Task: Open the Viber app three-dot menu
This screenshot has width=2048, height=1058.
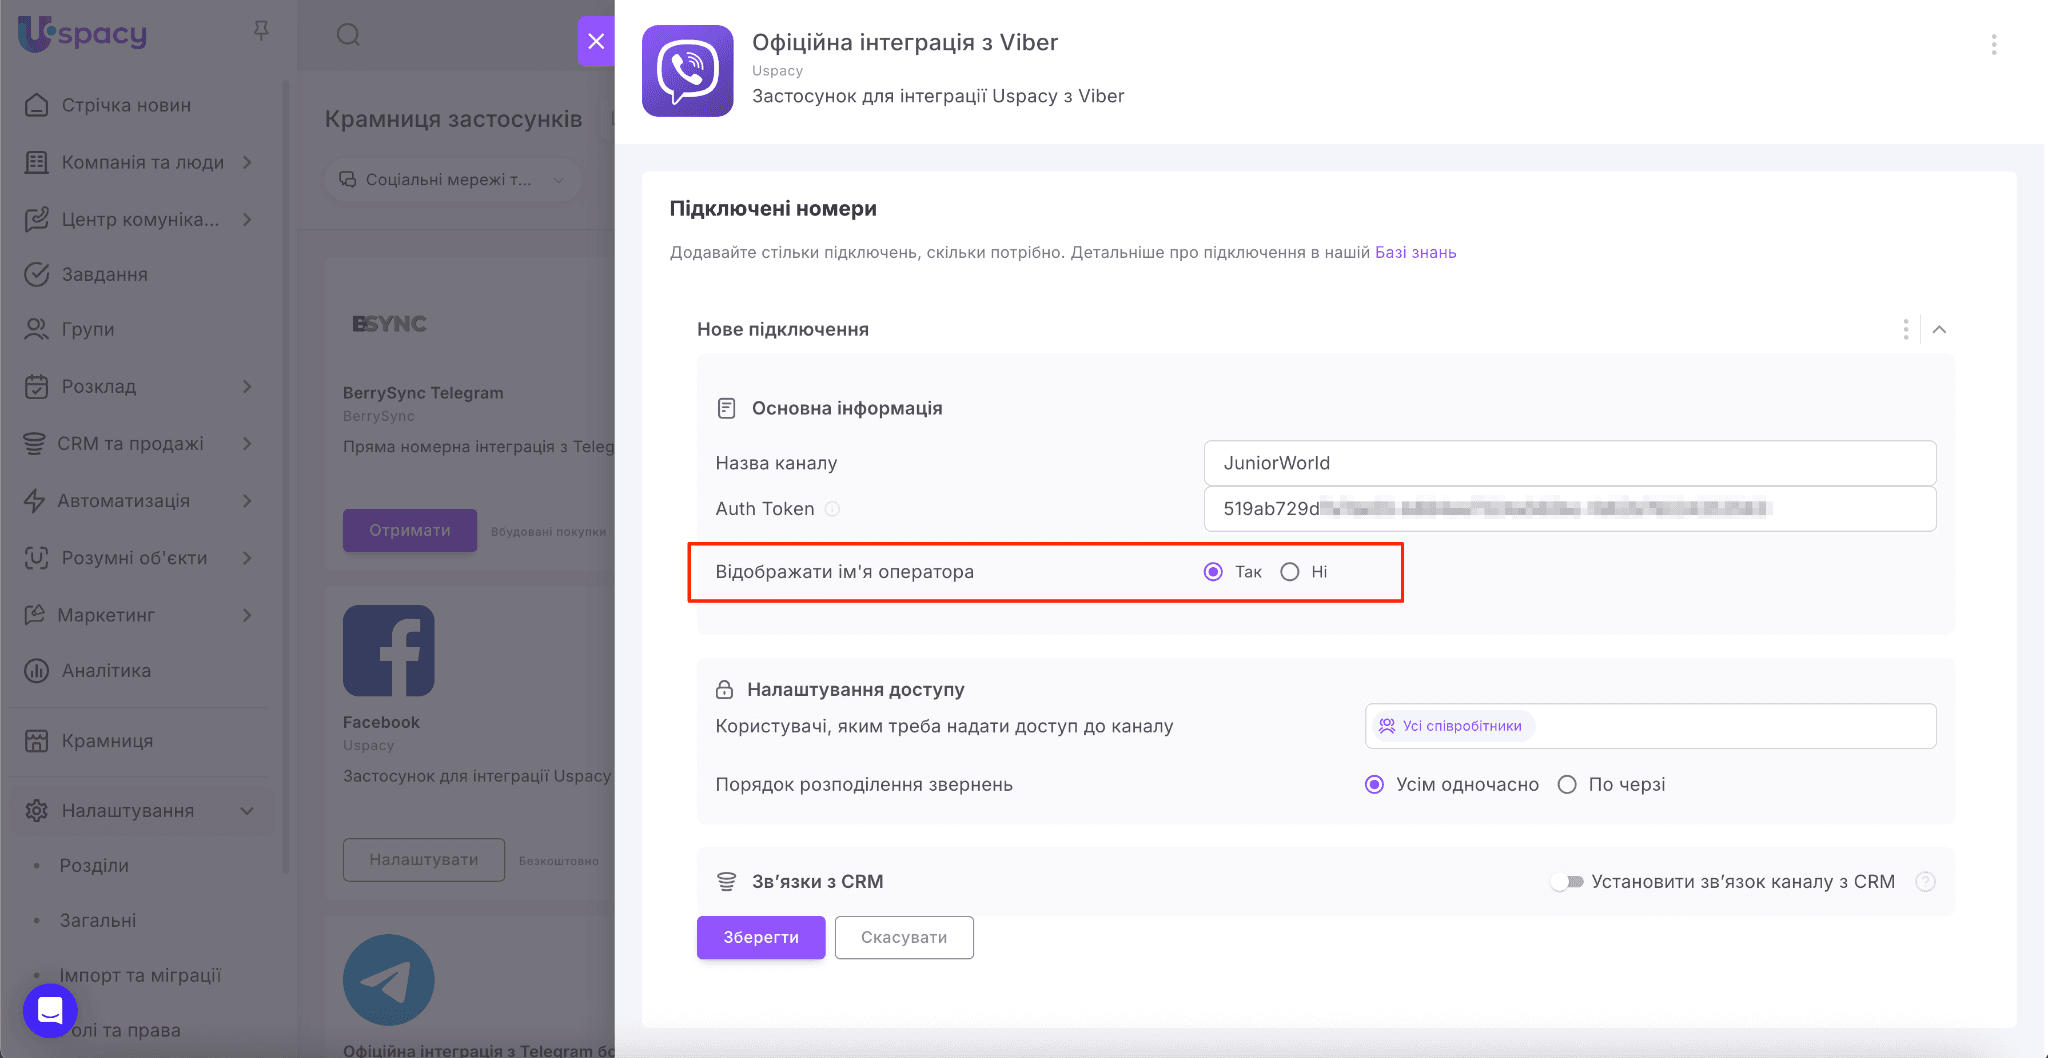Action: (1993, 44)
